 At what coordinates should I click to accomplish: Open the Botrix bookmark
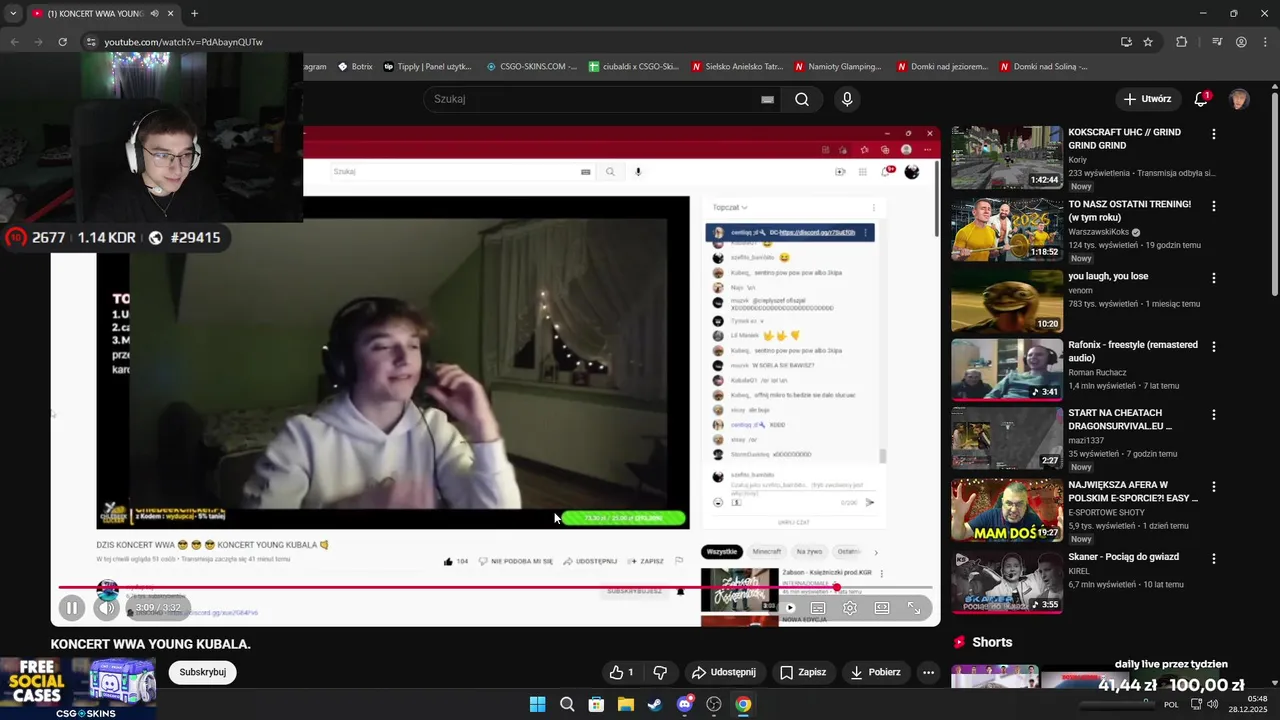click(x=355, y=67)
